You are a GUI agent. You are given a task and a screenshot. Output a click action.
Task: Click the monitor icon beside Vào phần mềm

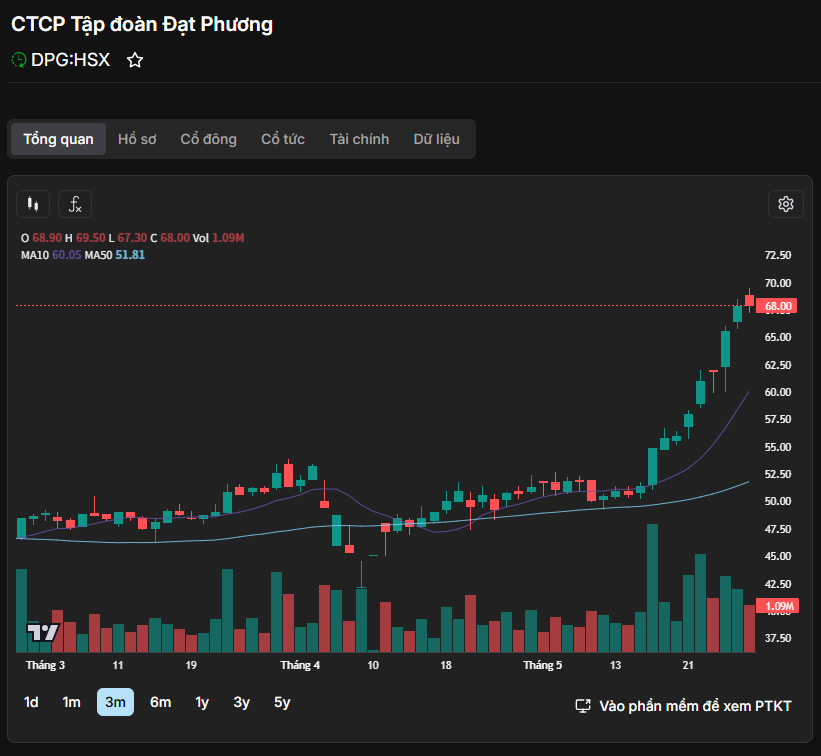(x=583, y=706)
